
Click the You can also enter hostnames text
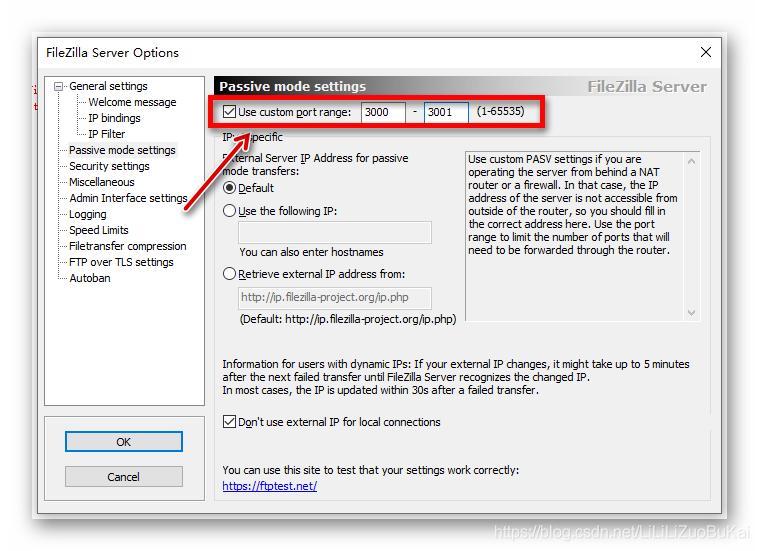pos(311,252)
